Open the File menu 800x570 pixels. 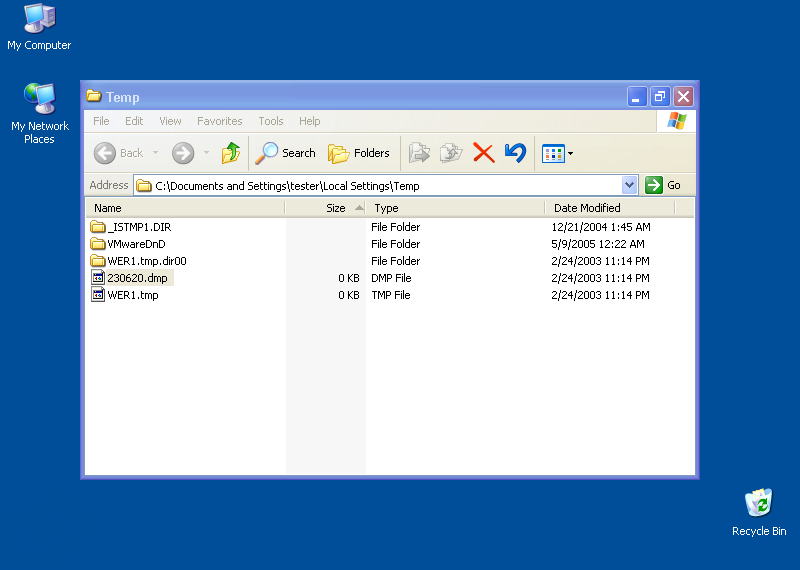pyautogui.click(x=101, y=121)
